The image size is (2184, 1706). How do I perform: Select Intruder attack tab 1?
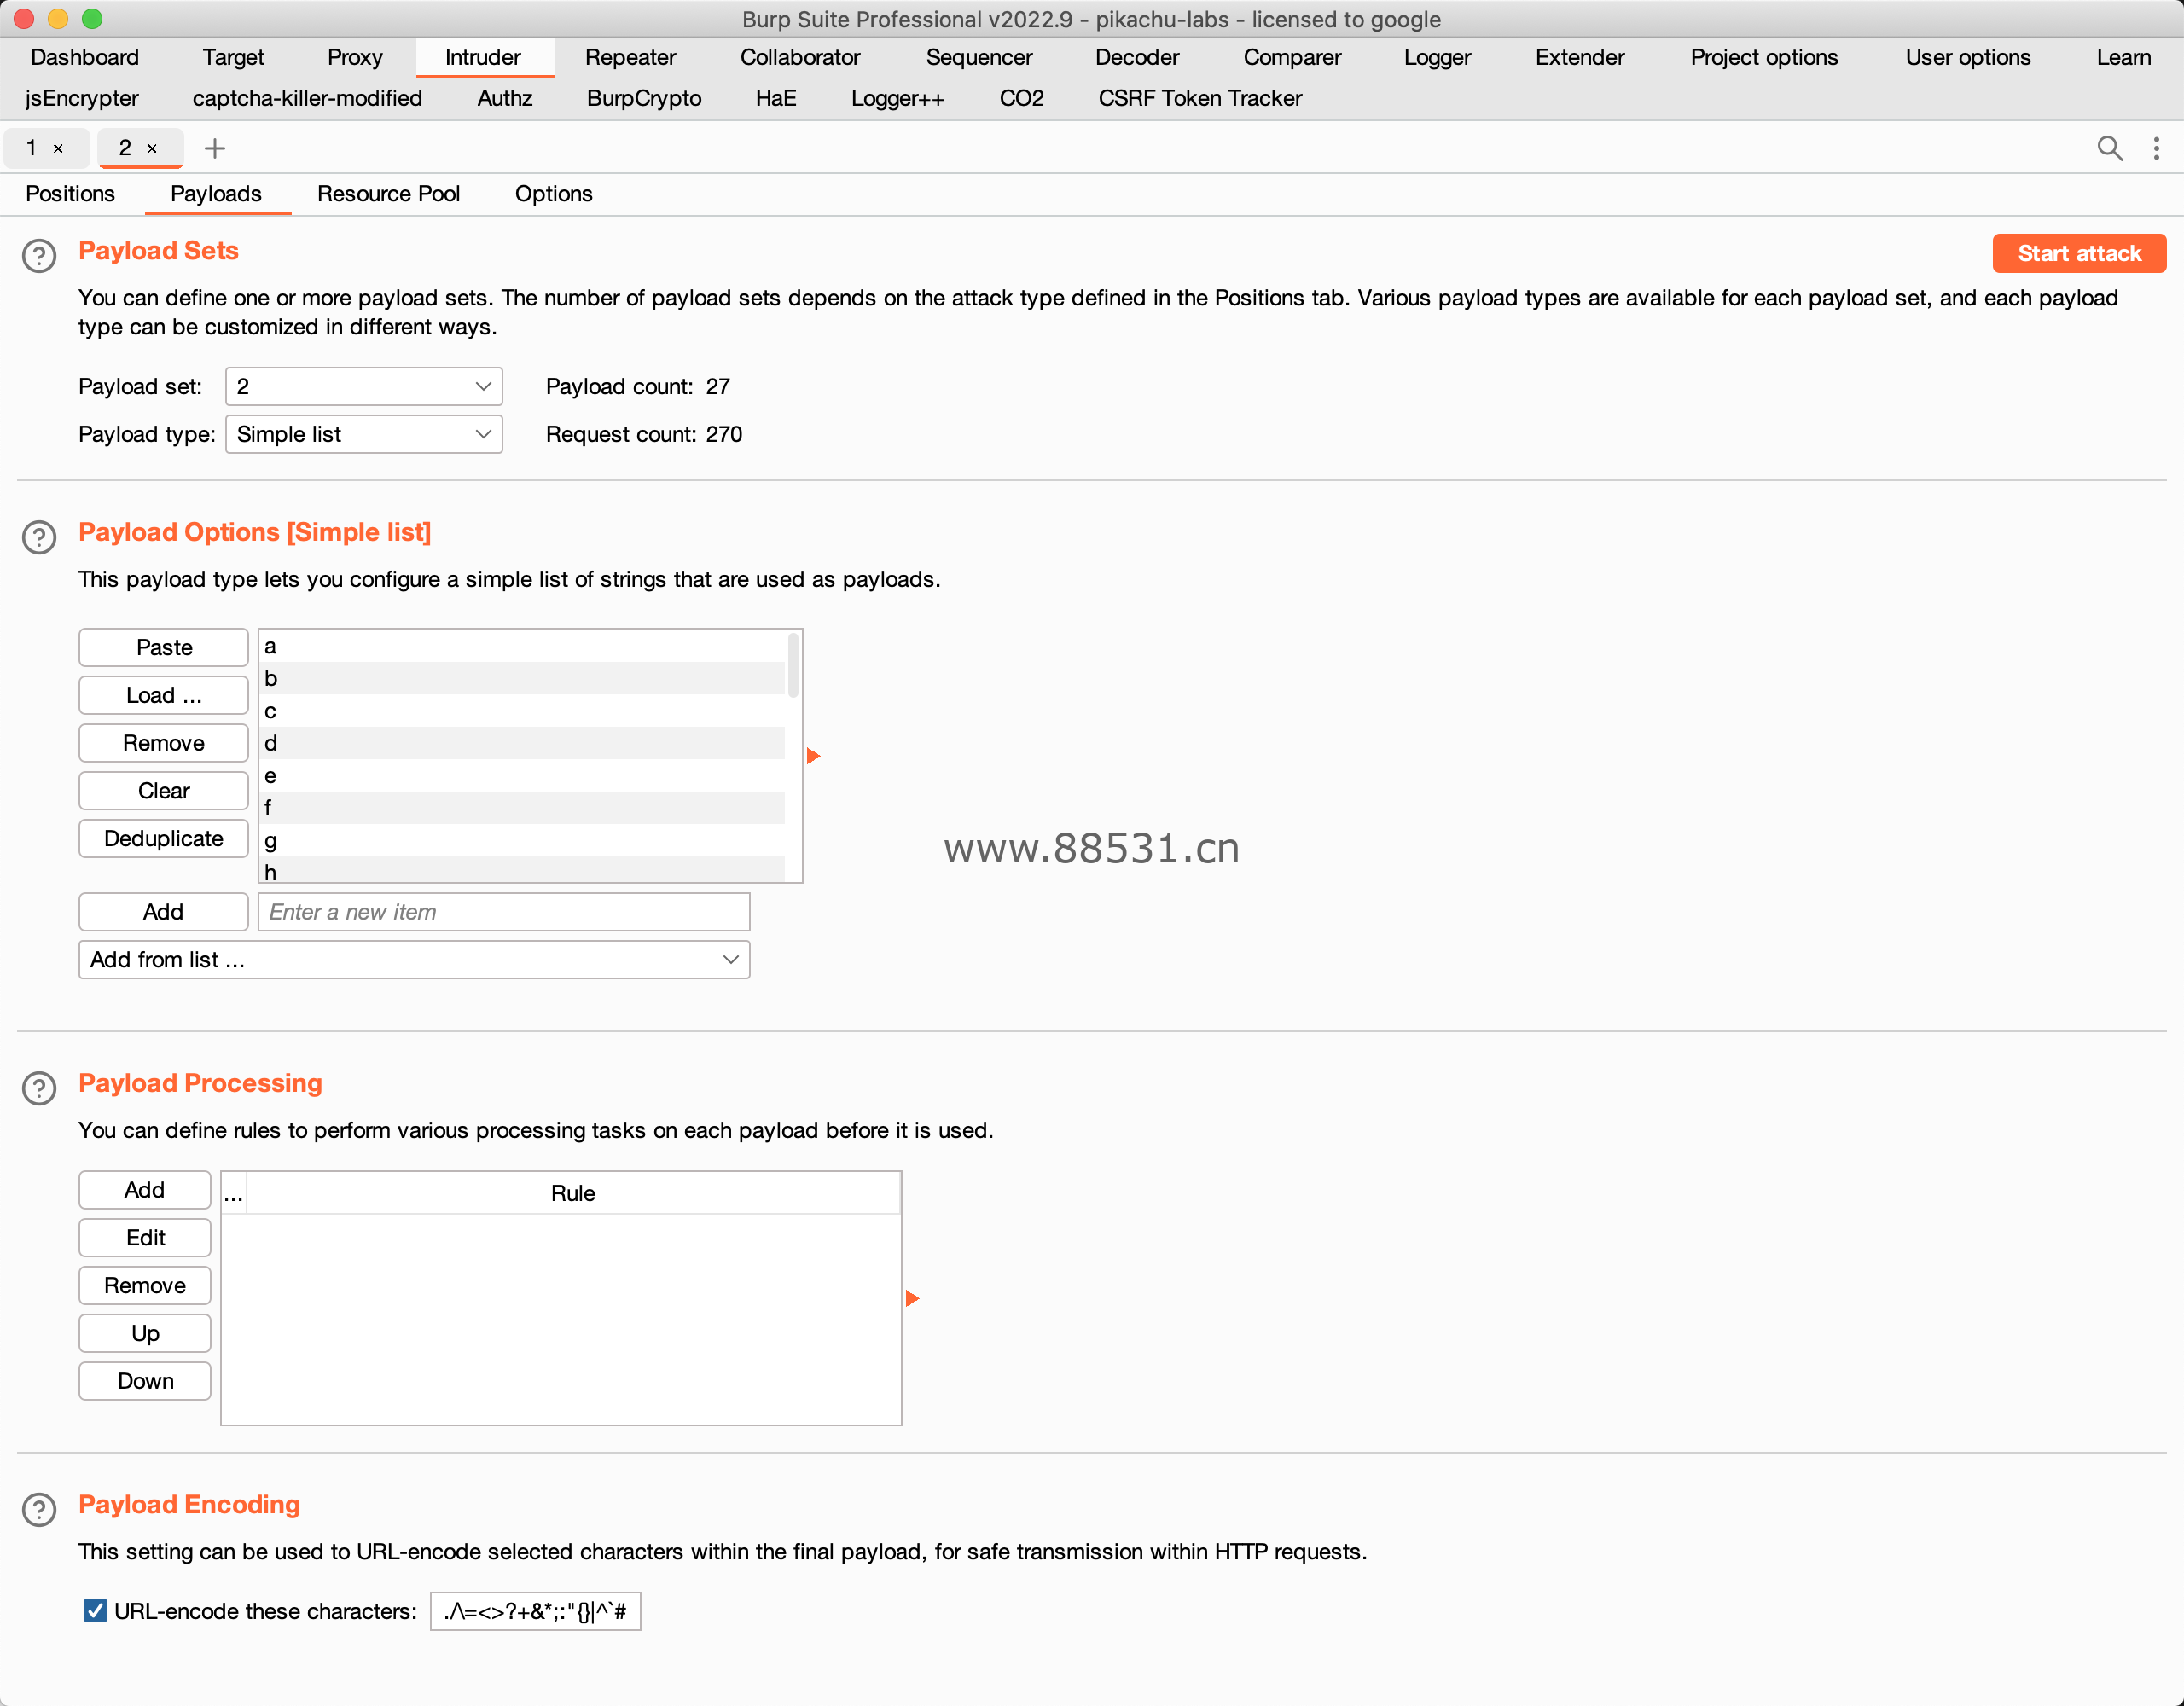(x=31, y=148)
